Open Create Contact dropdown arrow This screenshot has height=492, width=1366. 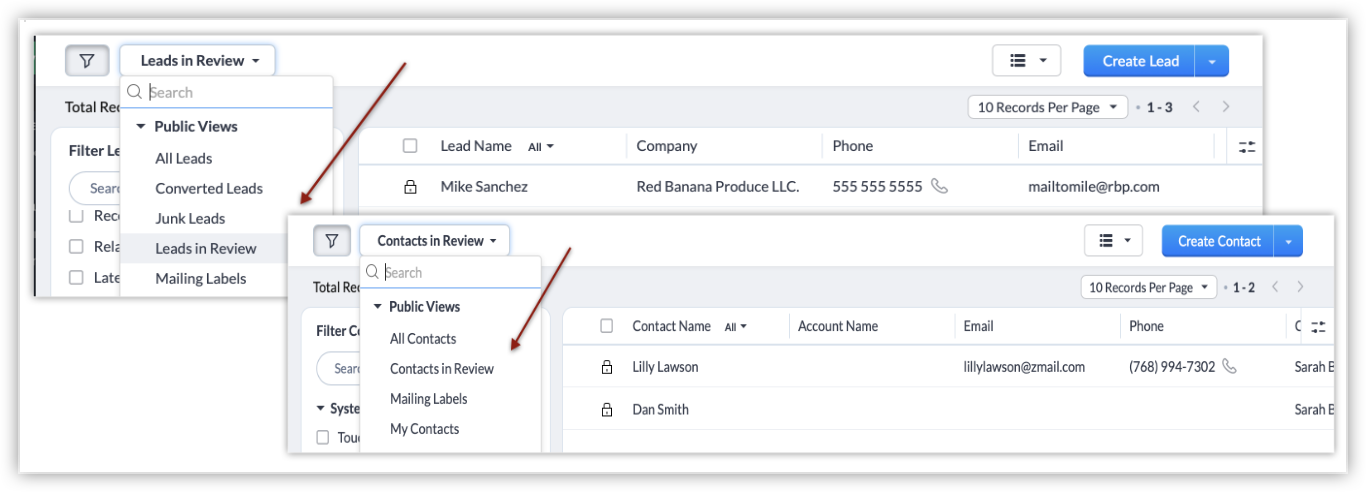pyautogui.click(x=1289, y=241)
